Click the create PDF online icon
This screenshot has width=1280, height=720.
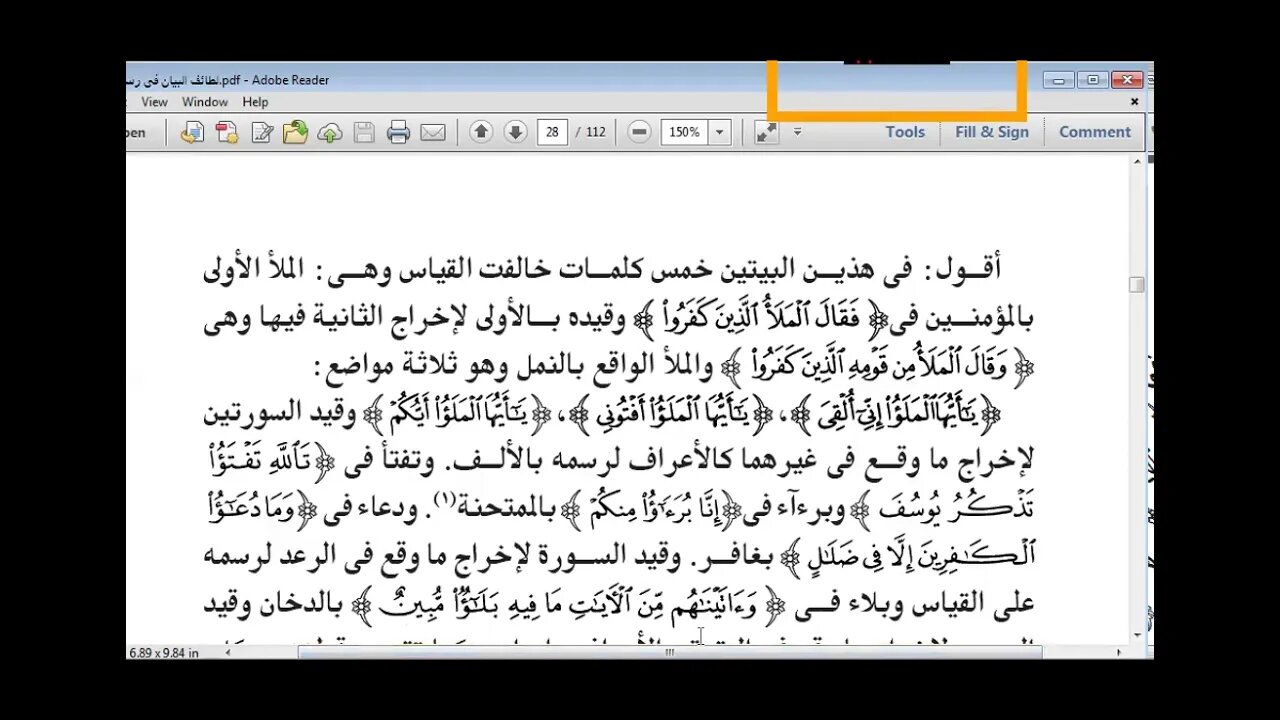coord(227,132)
